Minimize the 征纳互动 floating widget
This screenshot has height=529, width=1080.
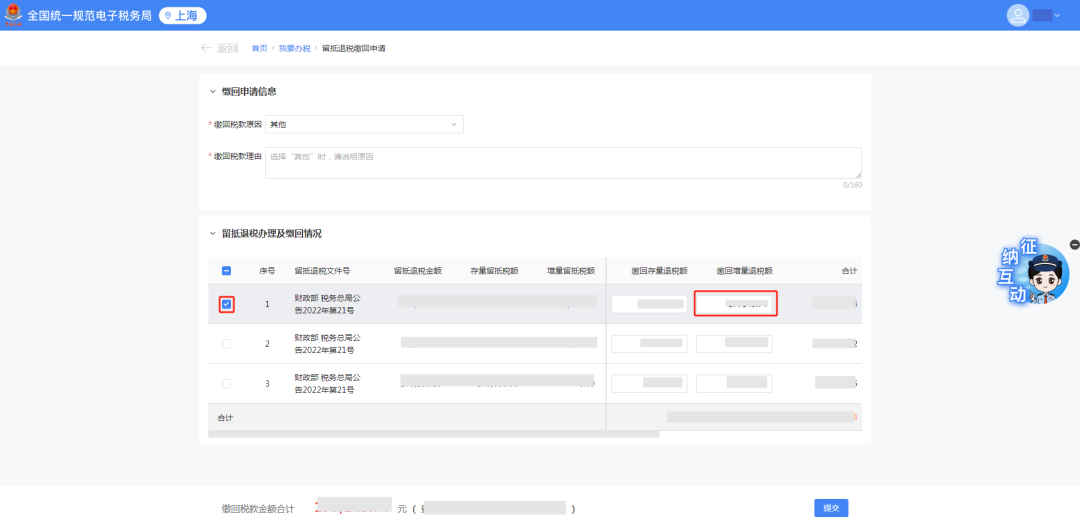point(1074,244)
